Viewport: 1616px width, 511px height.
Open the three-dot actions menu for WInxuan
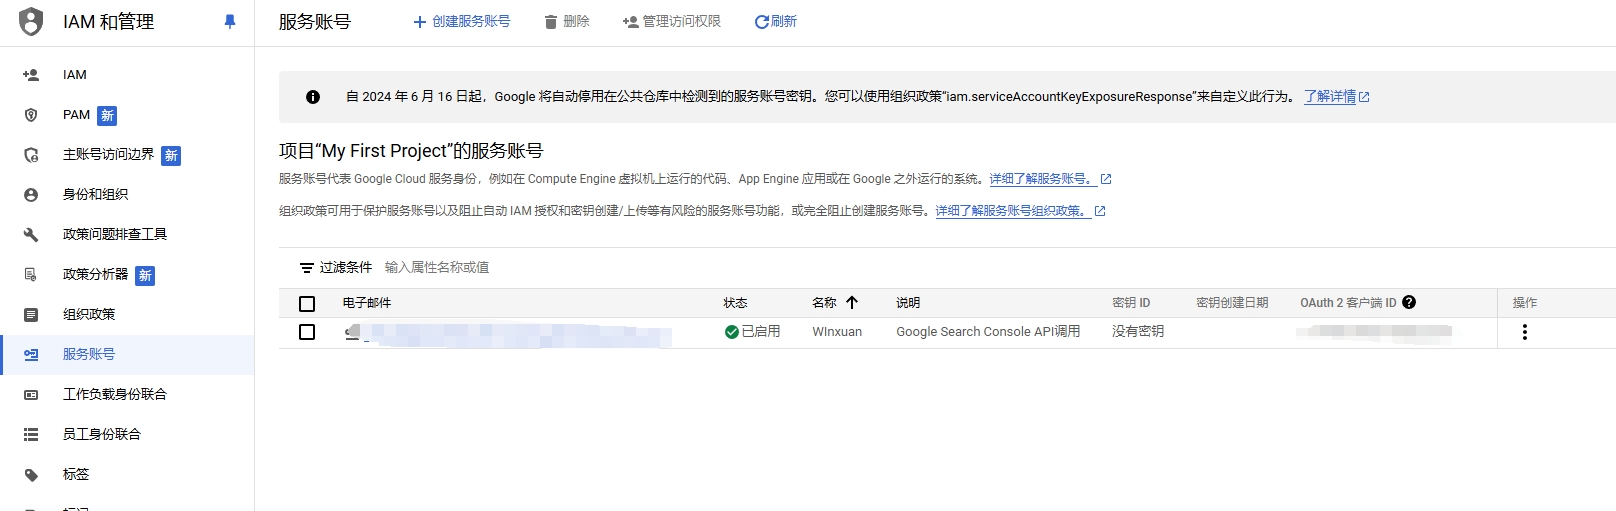click(1525, 332)
